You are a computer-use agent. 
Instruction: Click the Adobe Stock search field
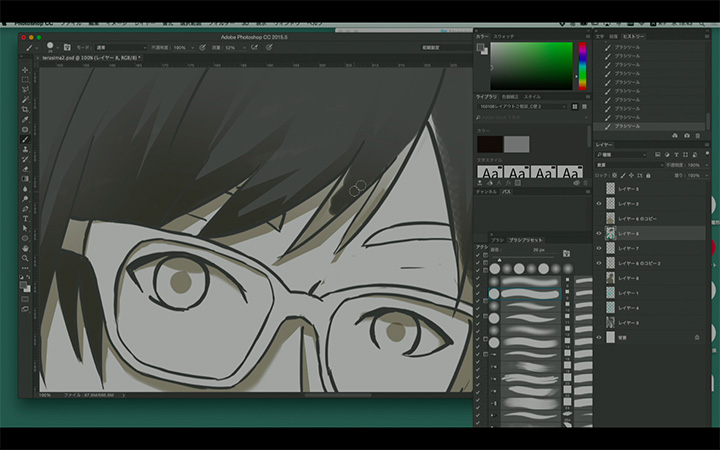532,118
